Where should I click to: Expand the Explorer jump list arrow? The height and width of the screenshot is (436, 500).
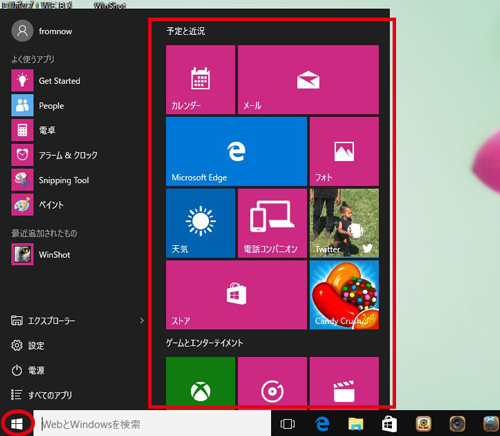coord(142,321)
